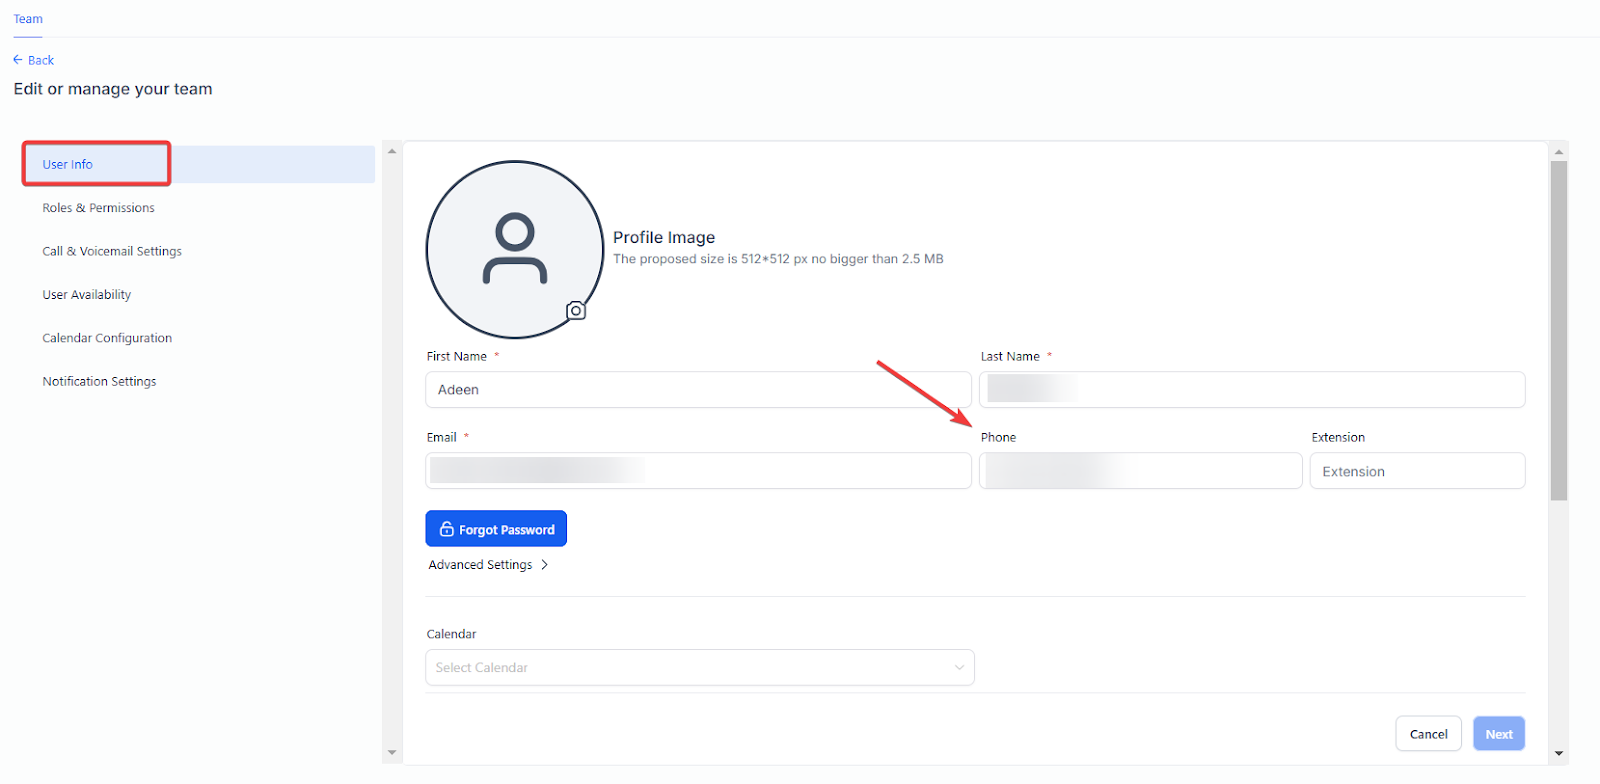Click the Phone number field

pos(1140,471)
